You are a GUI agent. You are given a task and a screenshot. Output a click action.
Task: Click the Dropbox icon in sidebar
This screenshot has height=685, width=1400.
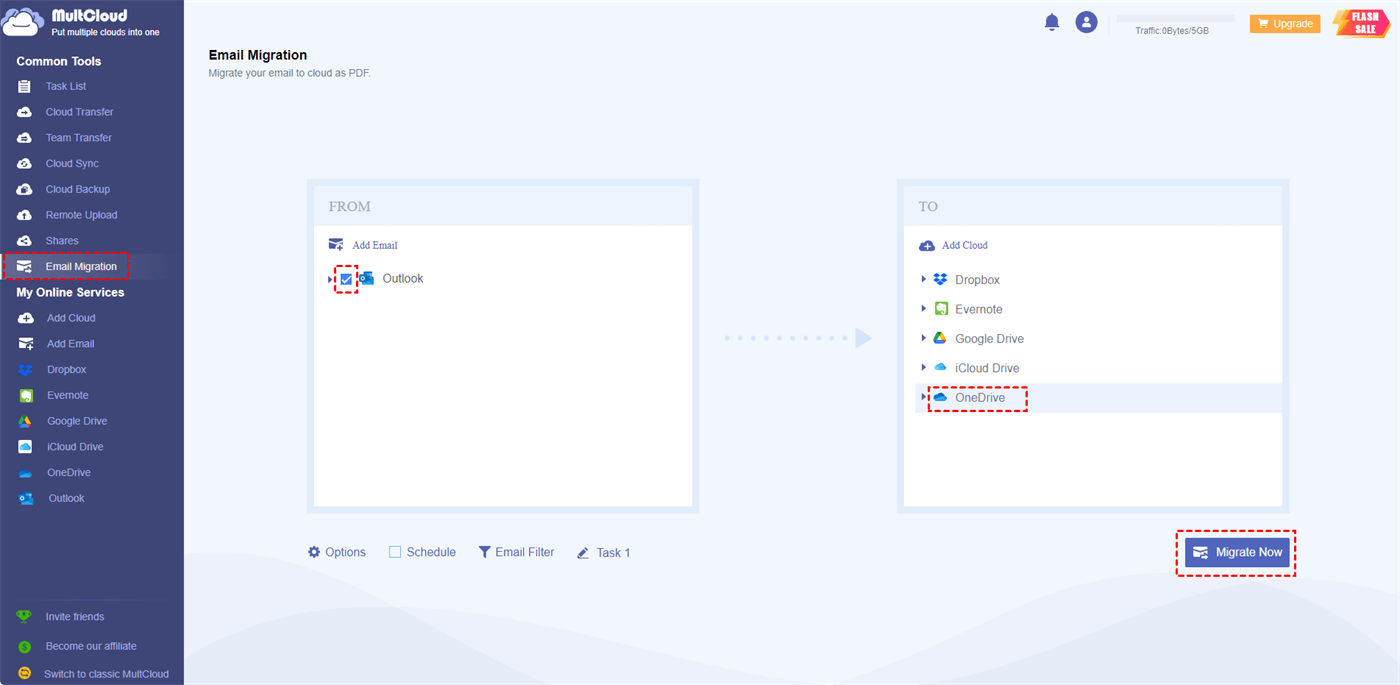26,370
